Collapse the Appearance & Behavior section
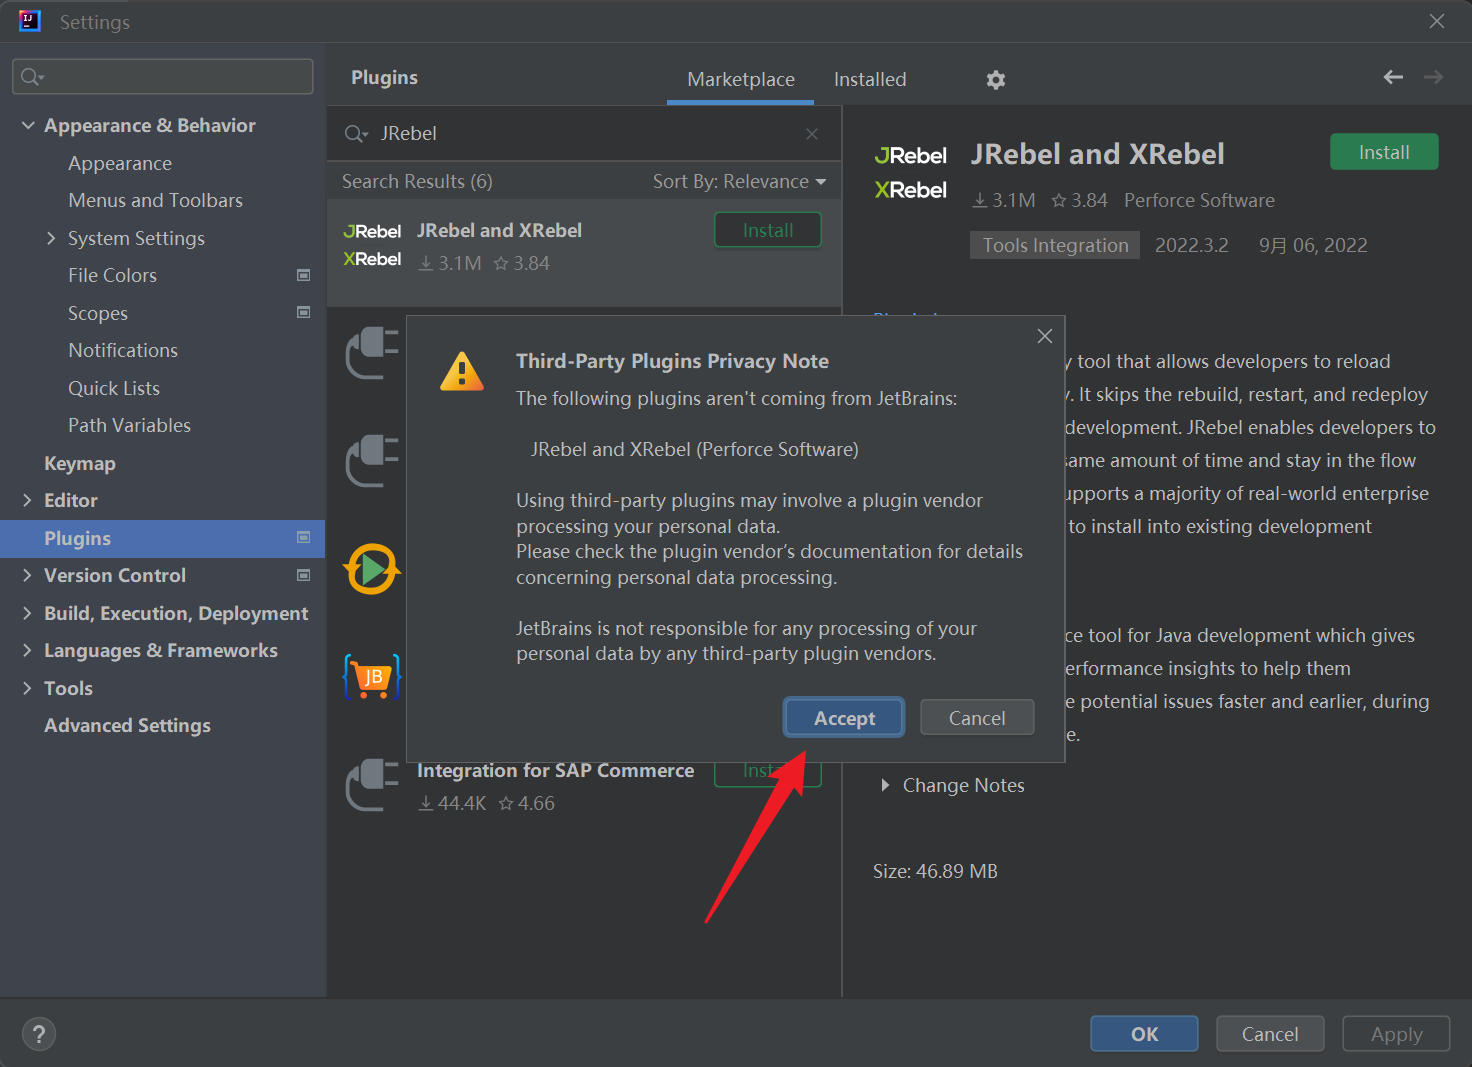 tap(28, 125)
